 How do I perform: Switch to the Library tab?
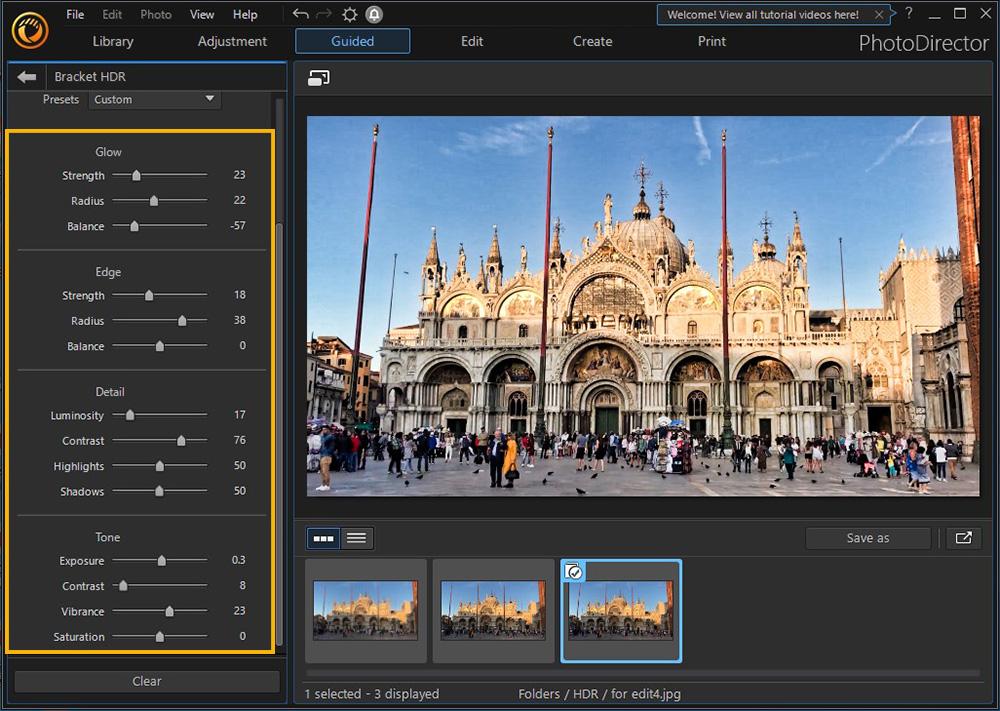pos(112,42)
